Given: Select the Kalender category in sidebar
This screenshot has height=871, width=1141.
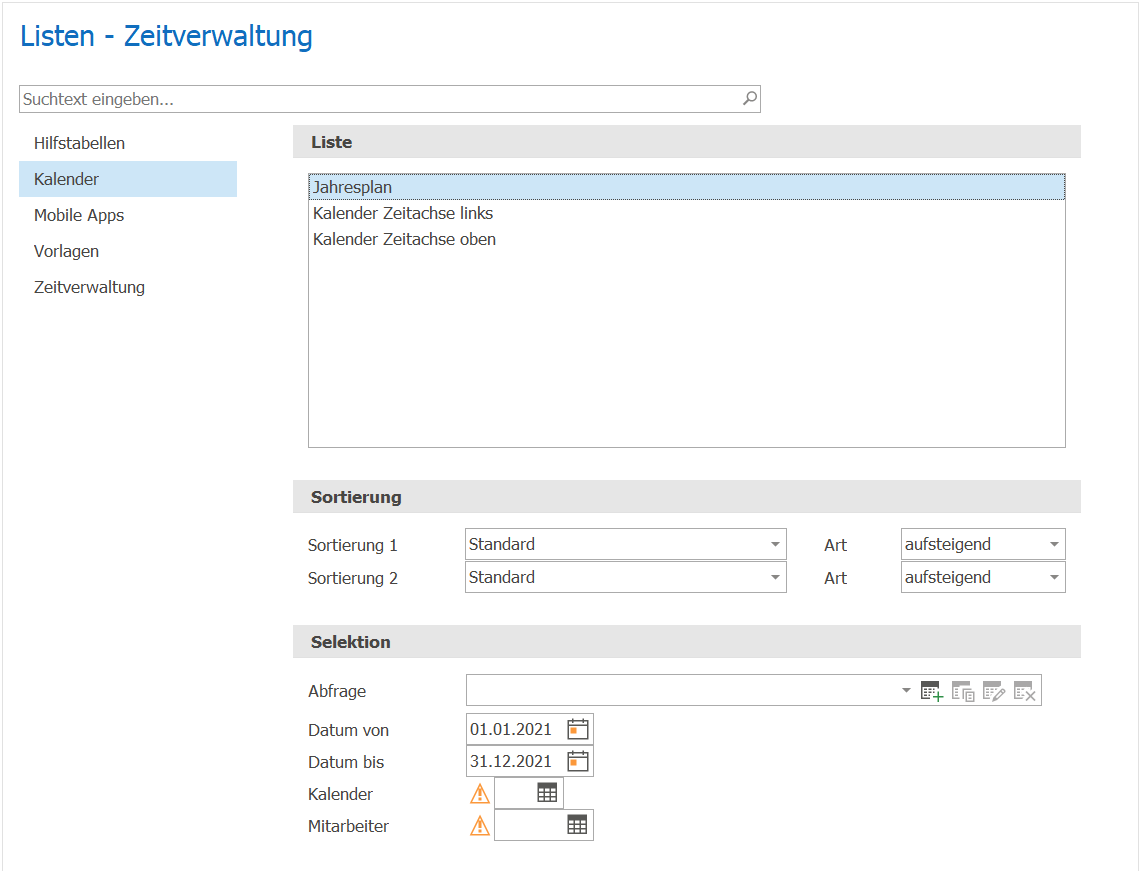Looking at the screenshot, I should pyautogui.click(x=128, y=179).
